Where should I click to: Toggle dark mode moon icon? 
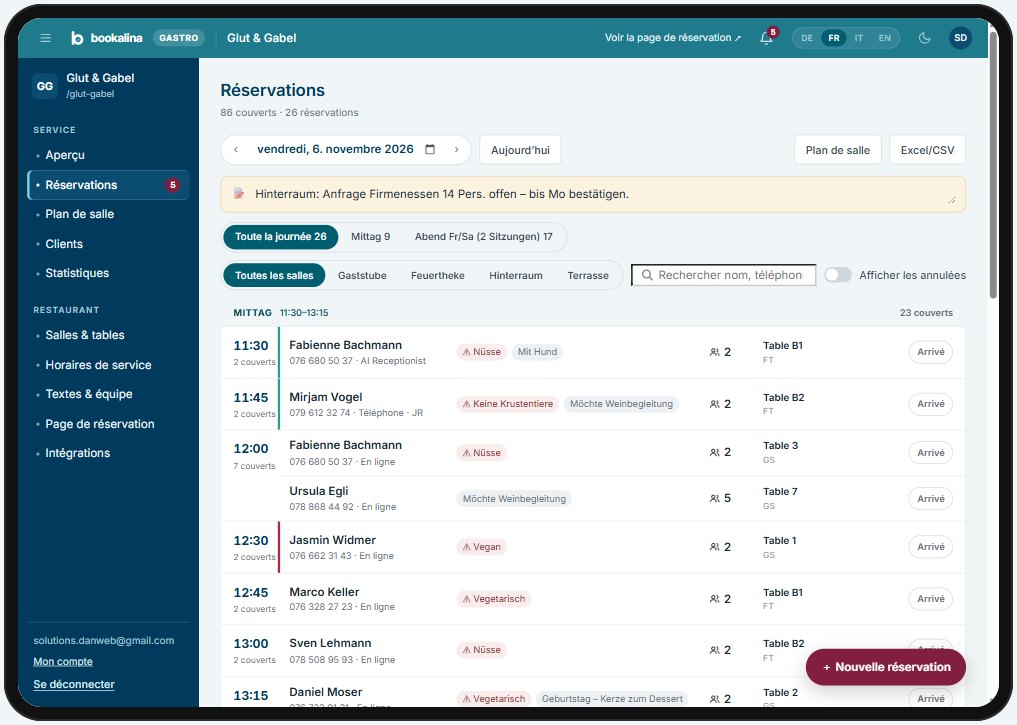(x=925, y=38)
